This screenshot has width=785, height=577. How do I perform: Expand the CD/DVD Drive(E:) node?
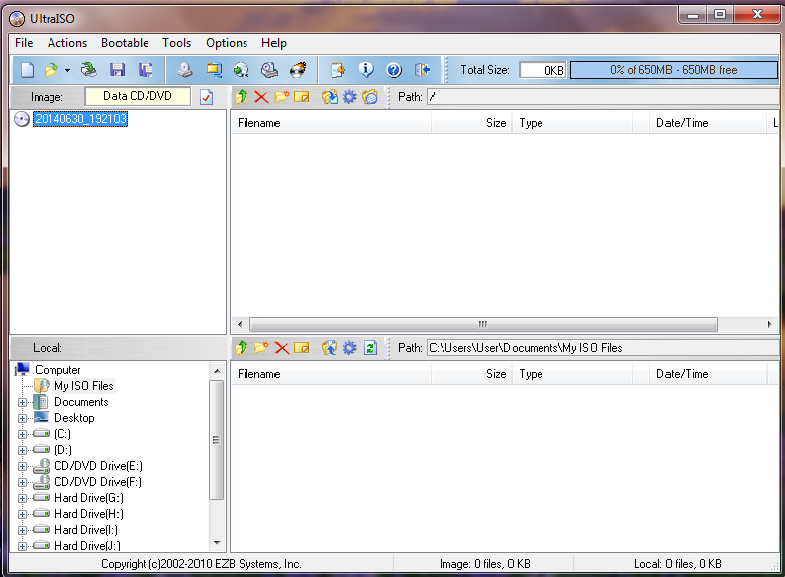(23, 466)
